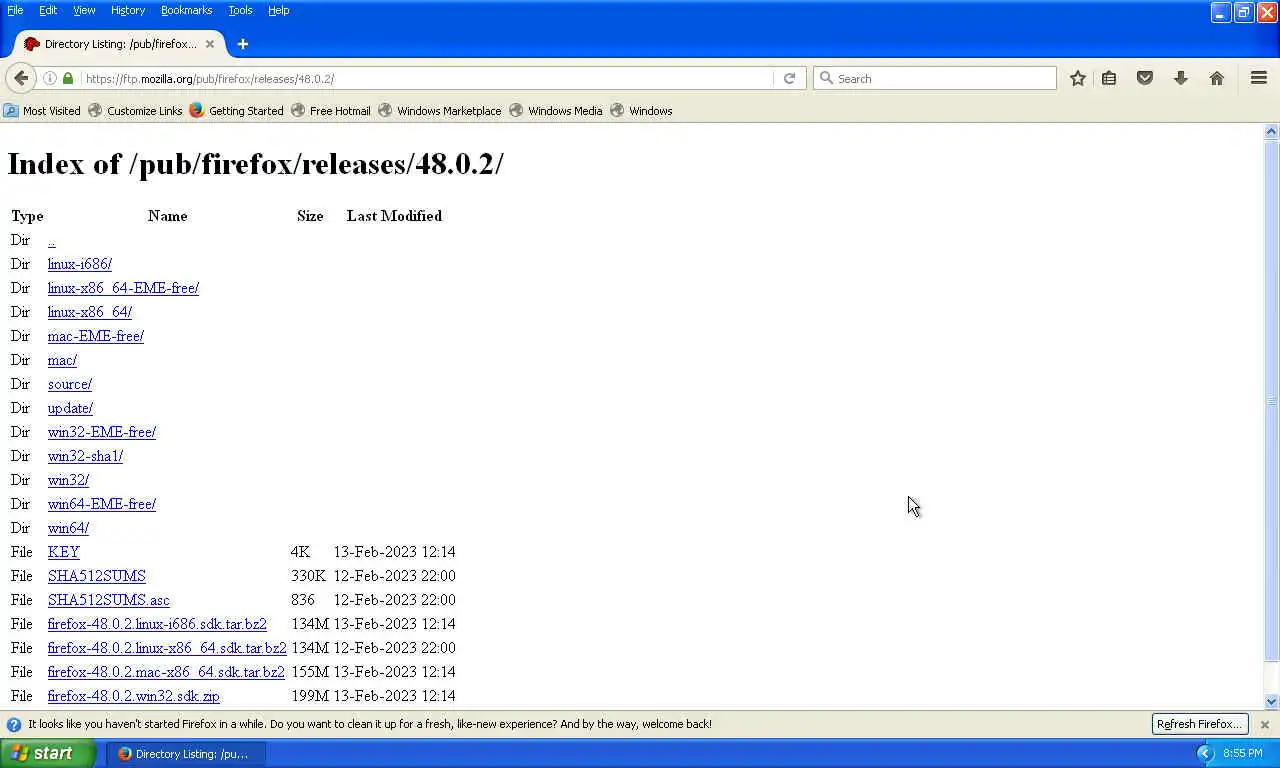Open Windows Media bookmark
The height and width of the screenshot is (768, 1280).
pos(556,111)
